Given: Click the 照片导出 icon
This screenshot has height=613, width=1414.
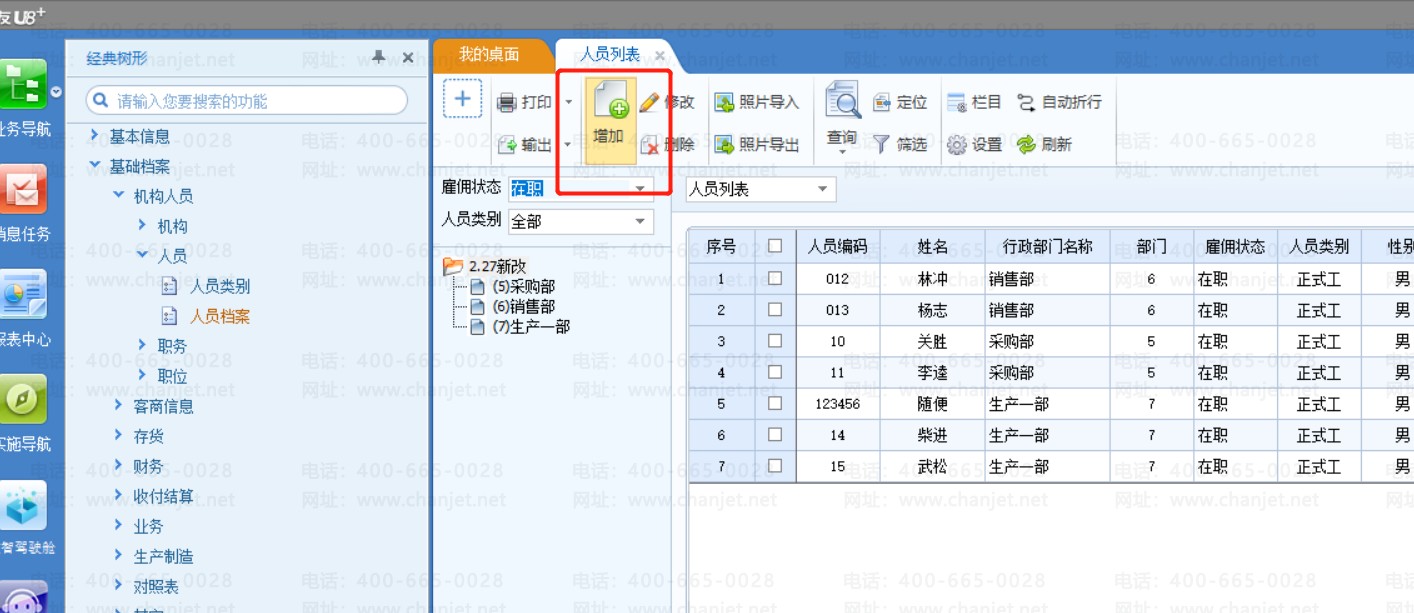Looking at the screenshot, I should click(x=725, y=145).
